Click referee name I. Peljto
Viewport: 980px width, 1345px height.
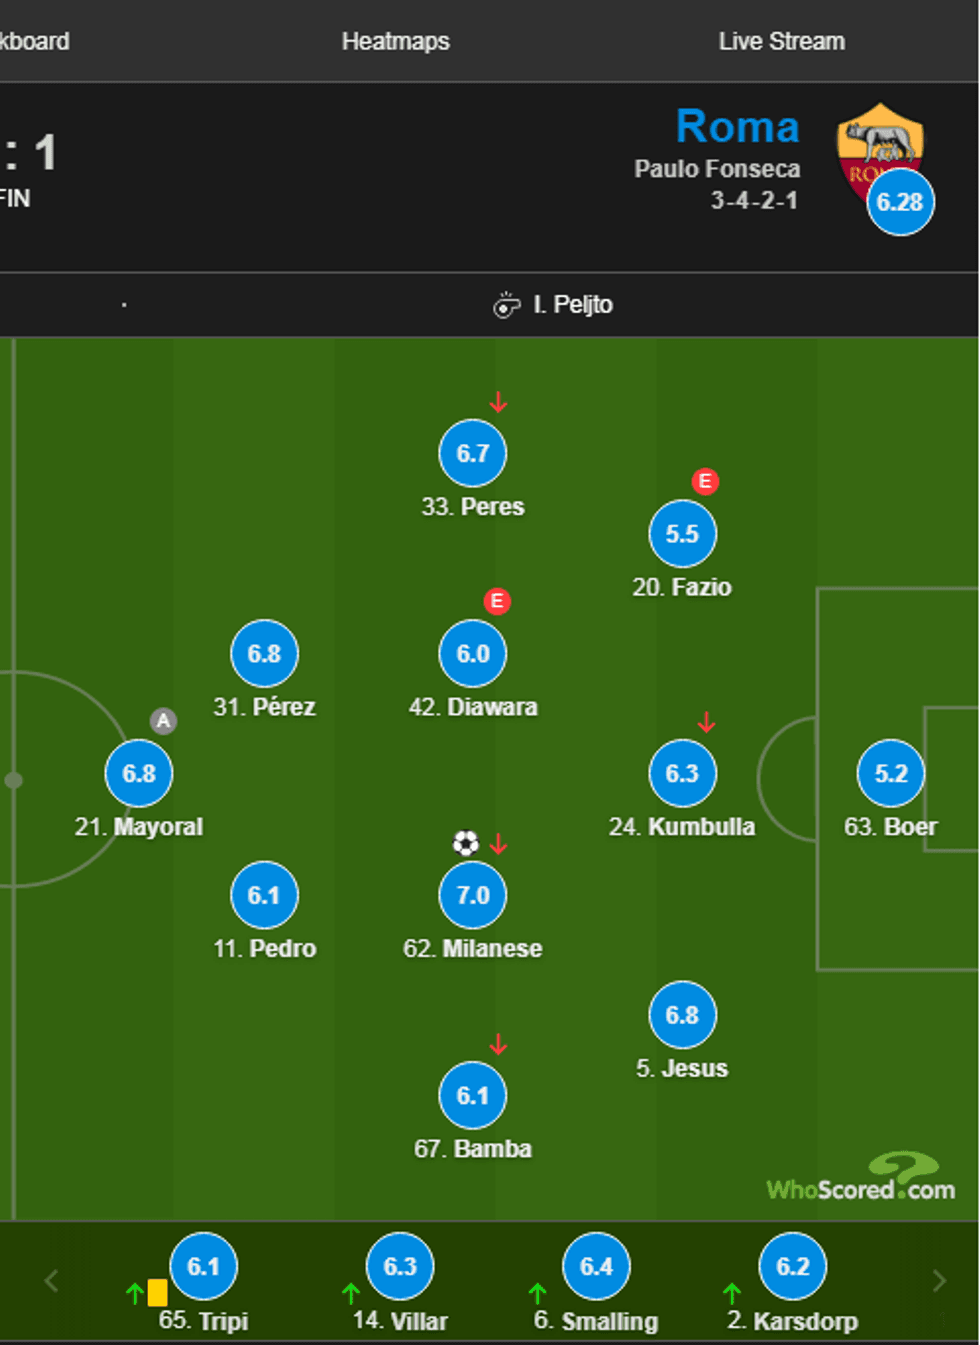572,304
